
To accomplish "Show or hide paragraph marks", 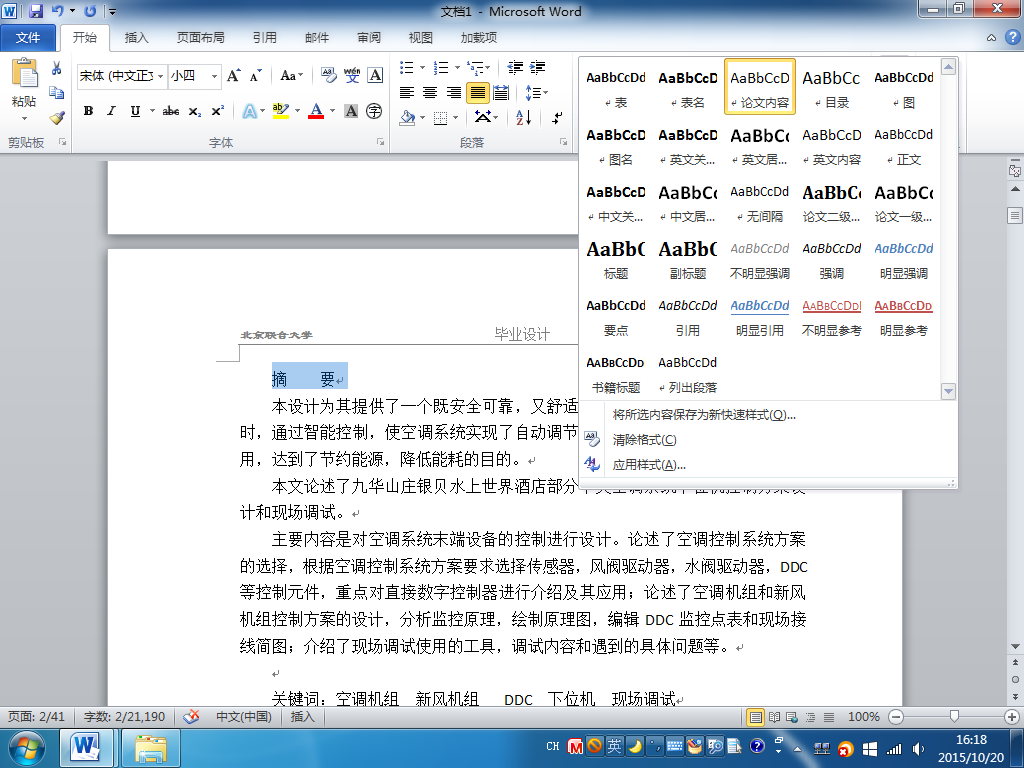I will pyautogui.click(x=557, y=118).
